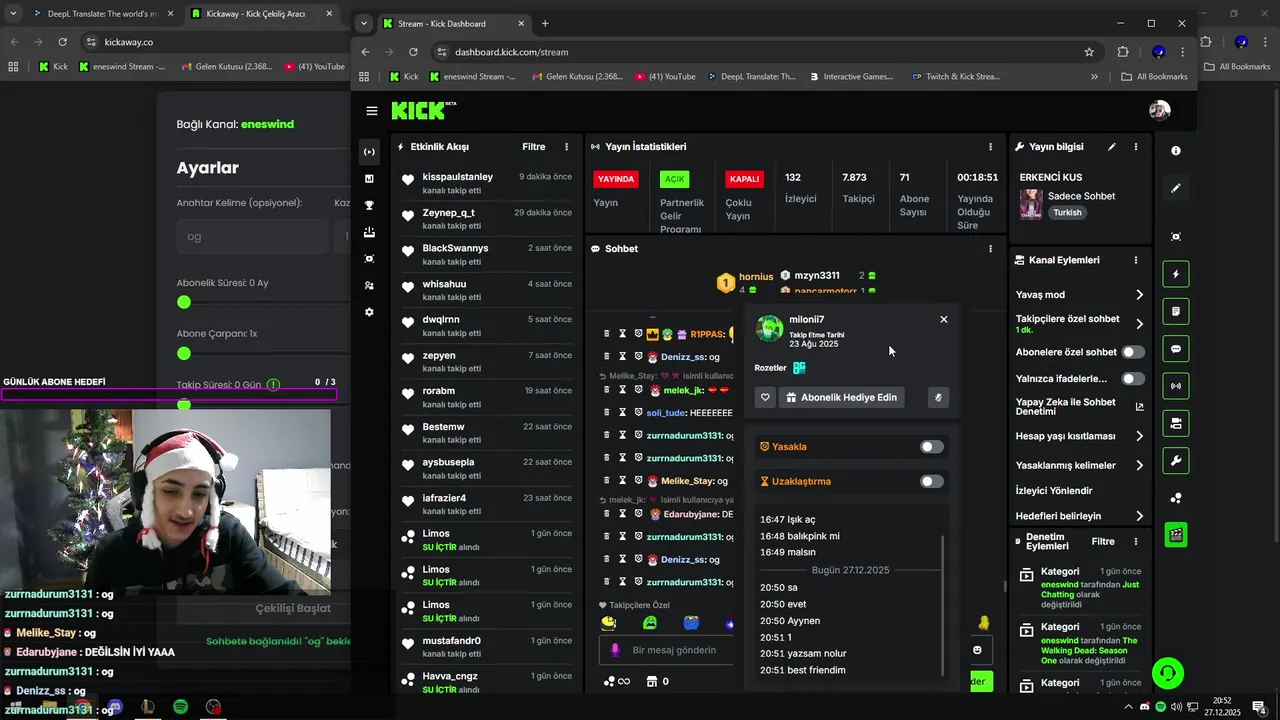This screenshot has width=1280, height=720.
Task: Open the trophy icon in left sidebar
Action: coord(369,205)
